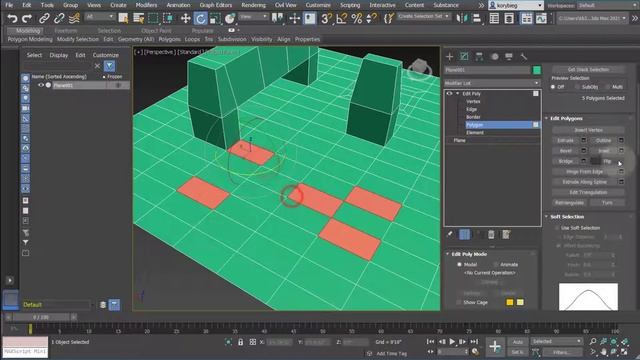Toggle visibility eye for Plane001 in explorer
Viewport: 640px width, 360px height.
[41, 85]
